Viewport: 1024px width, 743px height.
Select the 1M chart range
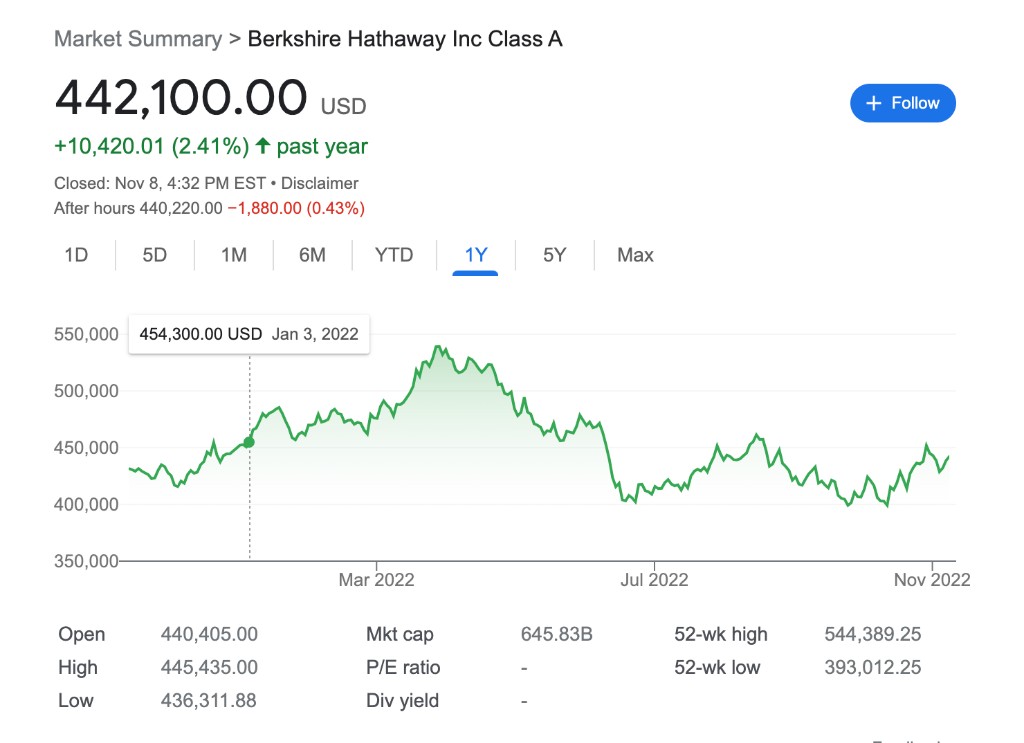(234, 255)
